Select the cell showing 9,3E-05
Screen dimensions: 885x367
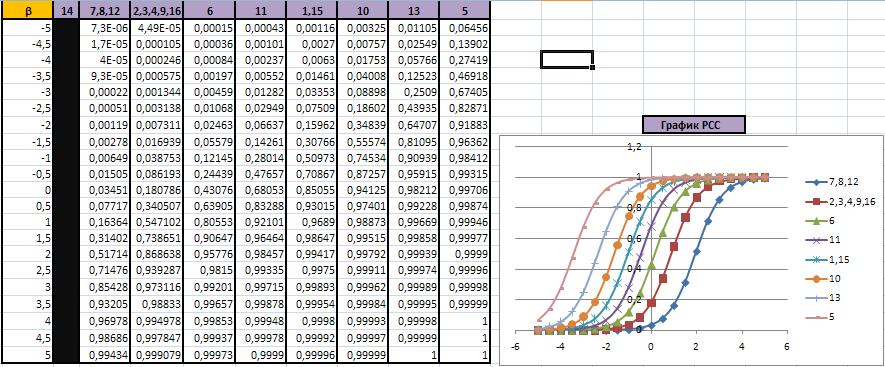pos(105,76)
